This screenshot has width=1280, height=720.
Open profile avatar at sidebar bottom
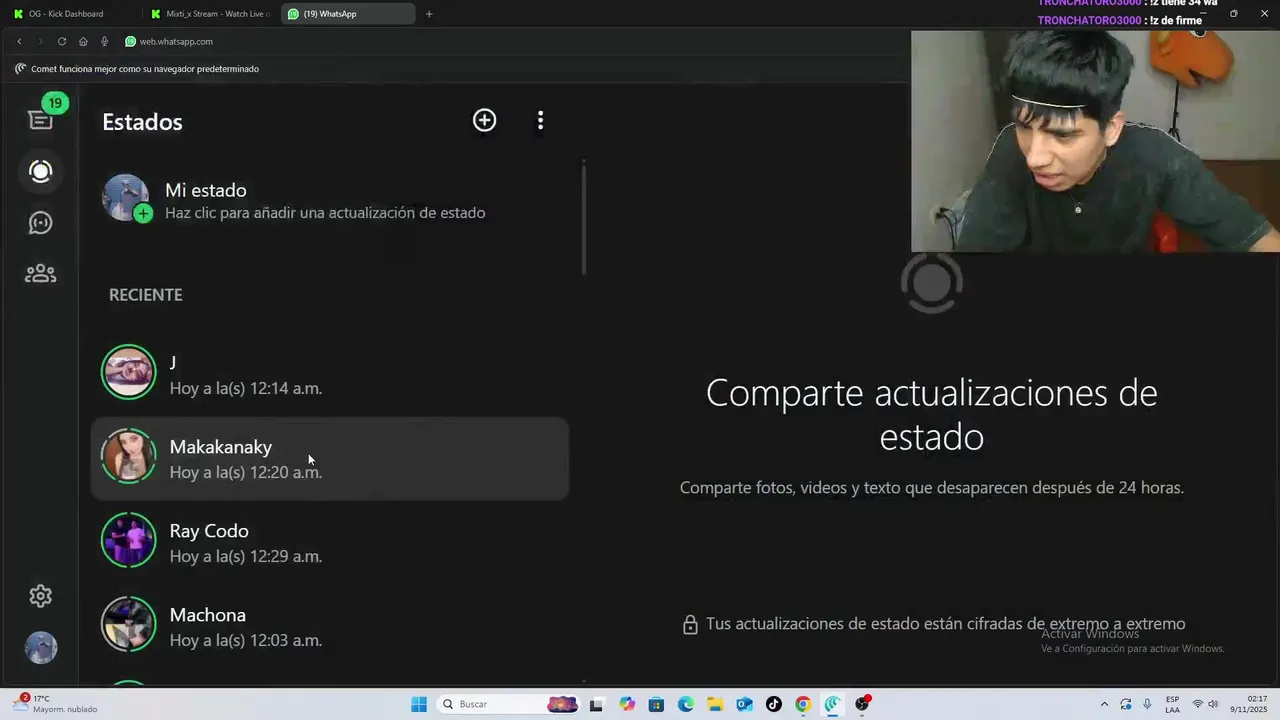(41, 648)
